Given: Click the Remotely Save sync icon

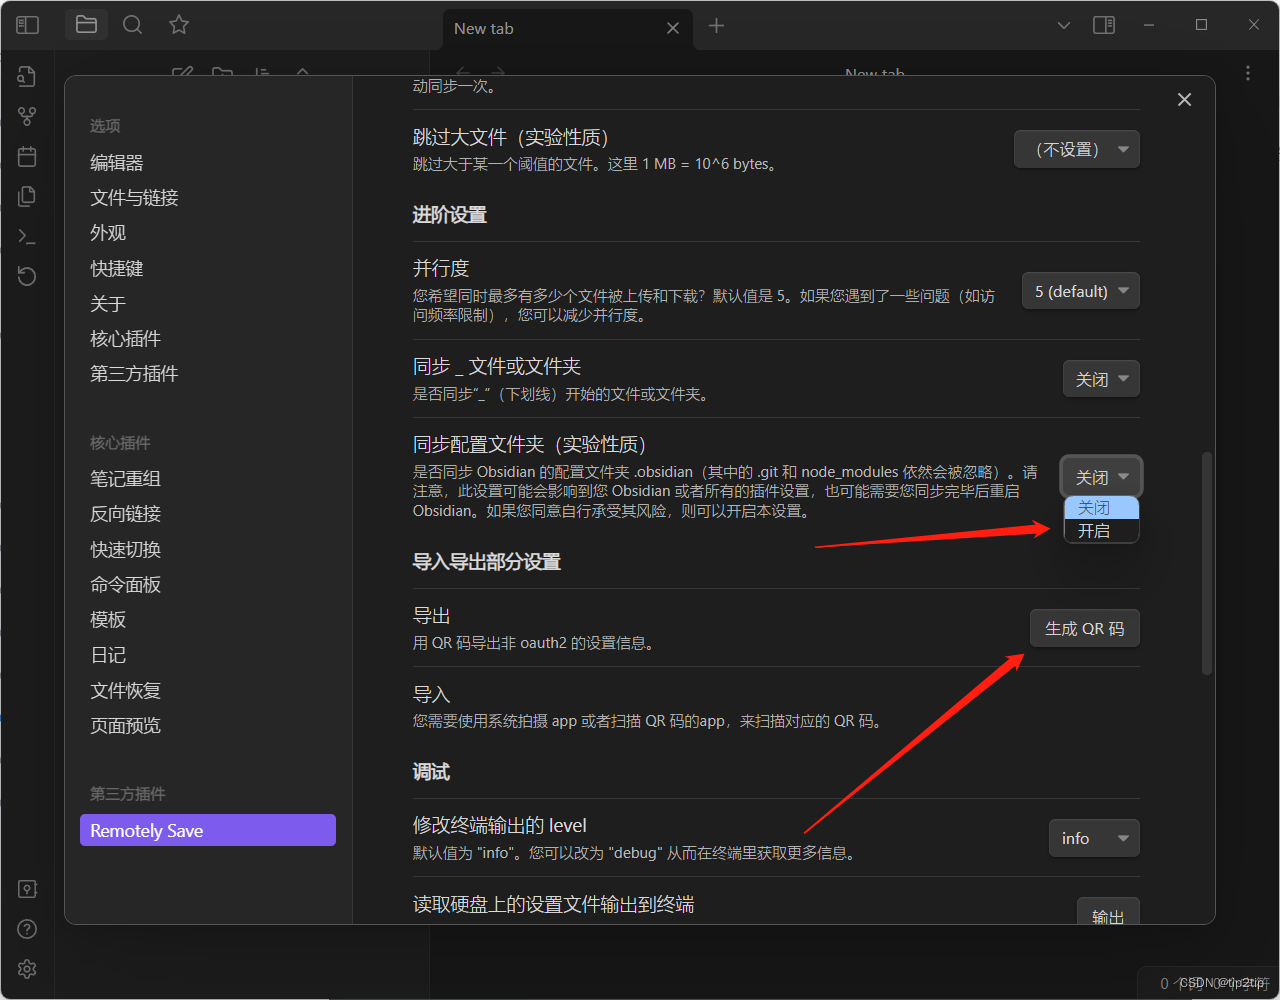Looking at the screenshot, I should point(27,276).
